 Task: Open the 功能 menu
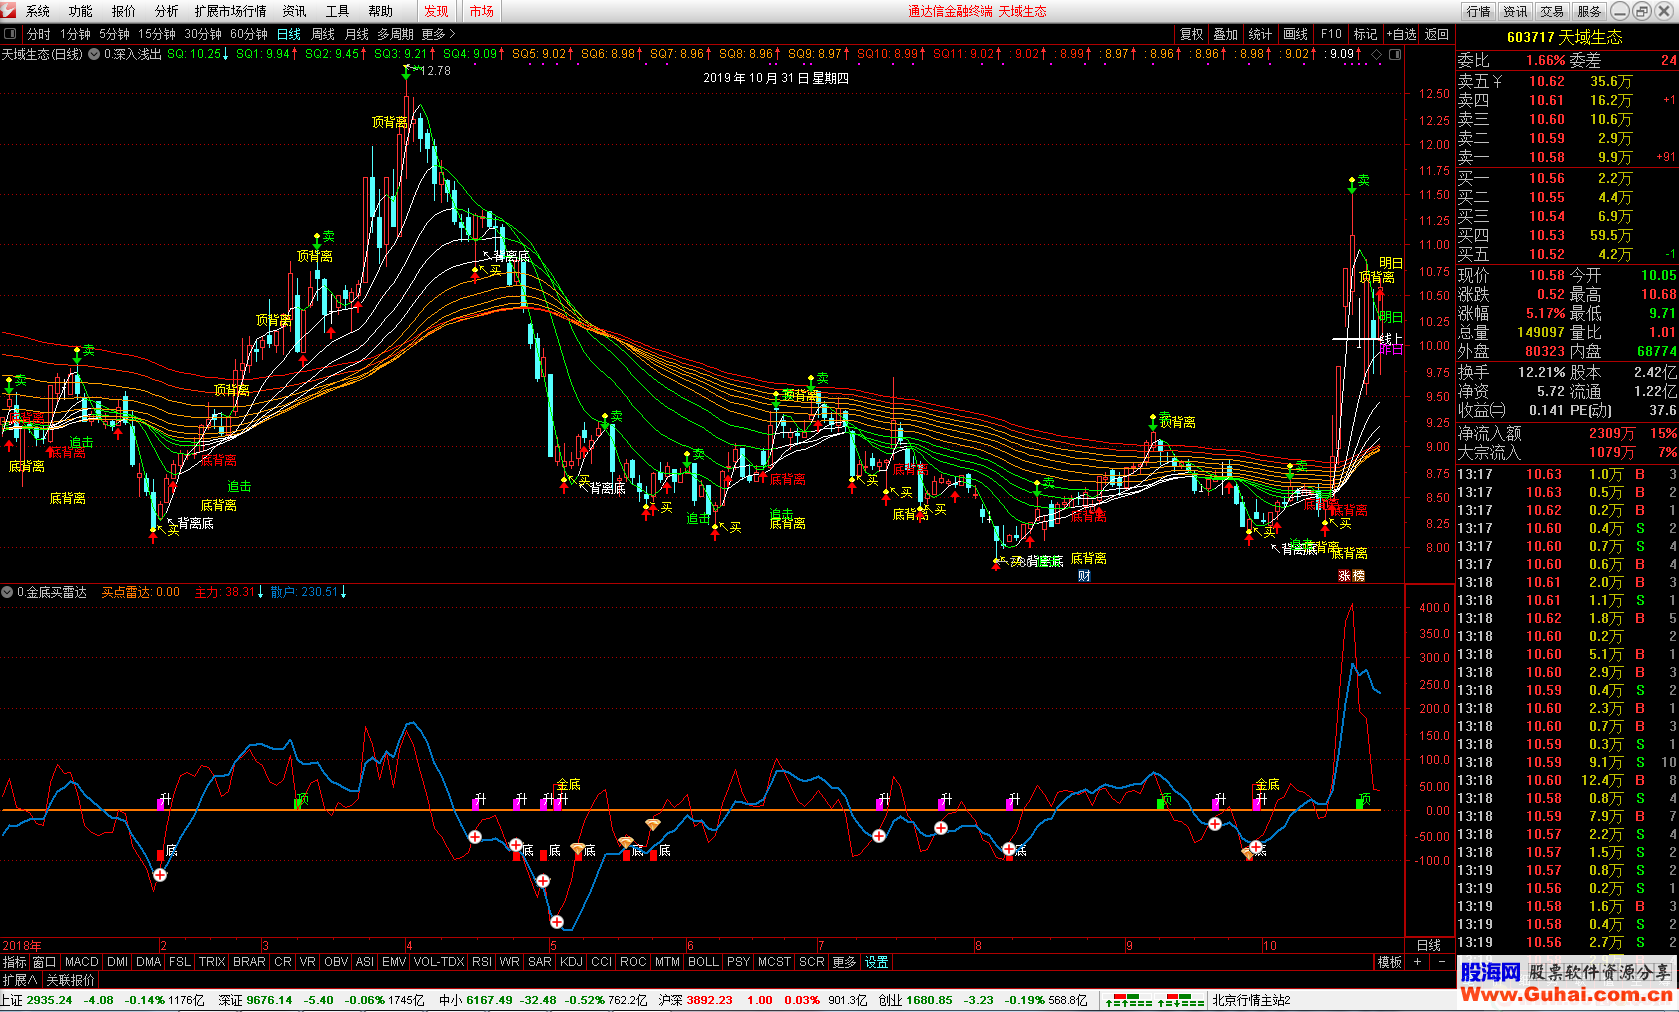pos(80,11)
